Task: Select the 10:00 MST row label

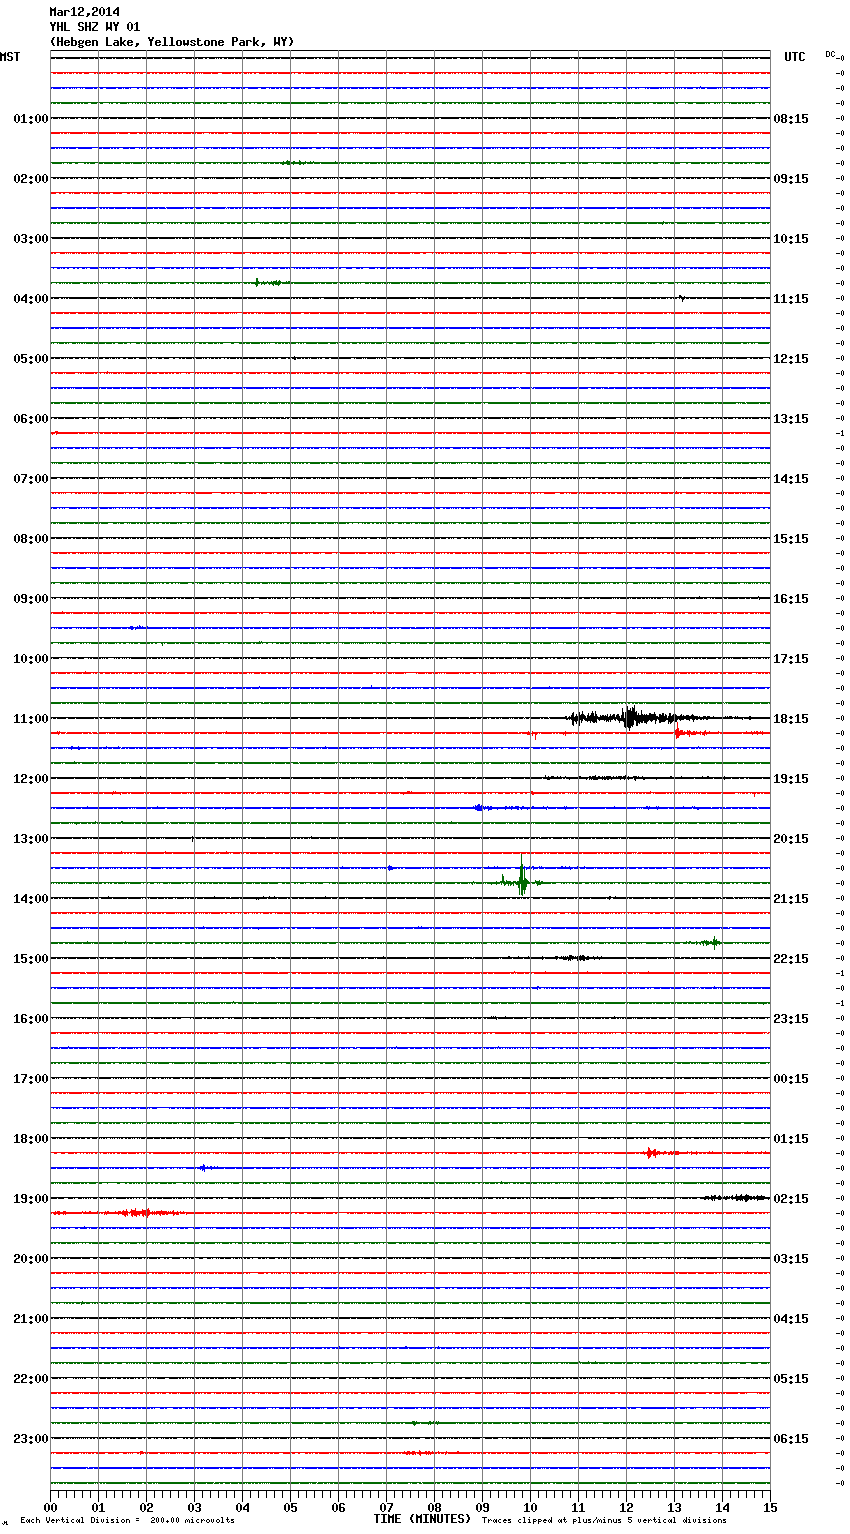Action: pos(31,659)
